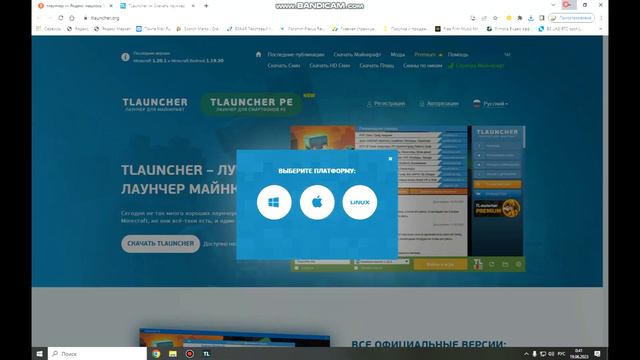Open Скачать HD Скин link
640x360 pixels.
[x=329, y=65]
